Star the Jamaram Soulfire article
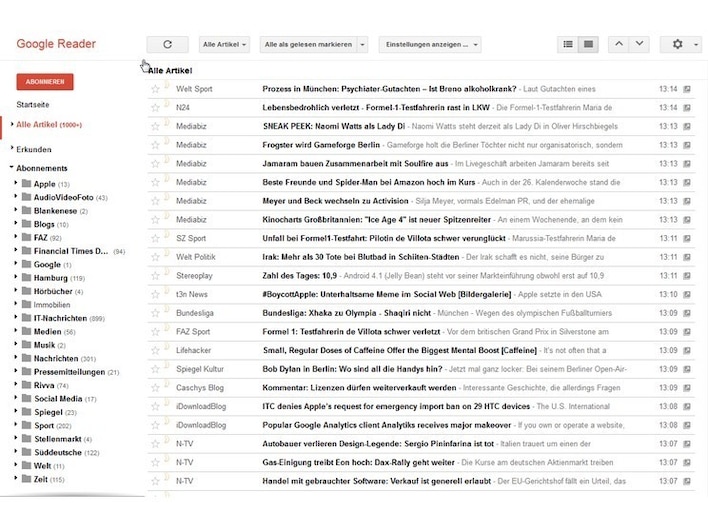Viewport: 708px width, 532px height. tap(155, 163)
